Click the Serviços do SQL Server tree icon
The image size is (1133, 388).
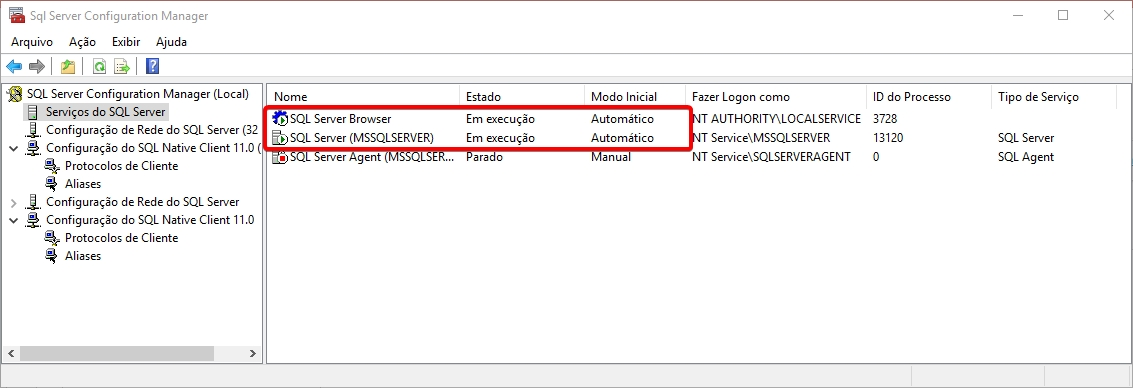(x=33, y=112)
